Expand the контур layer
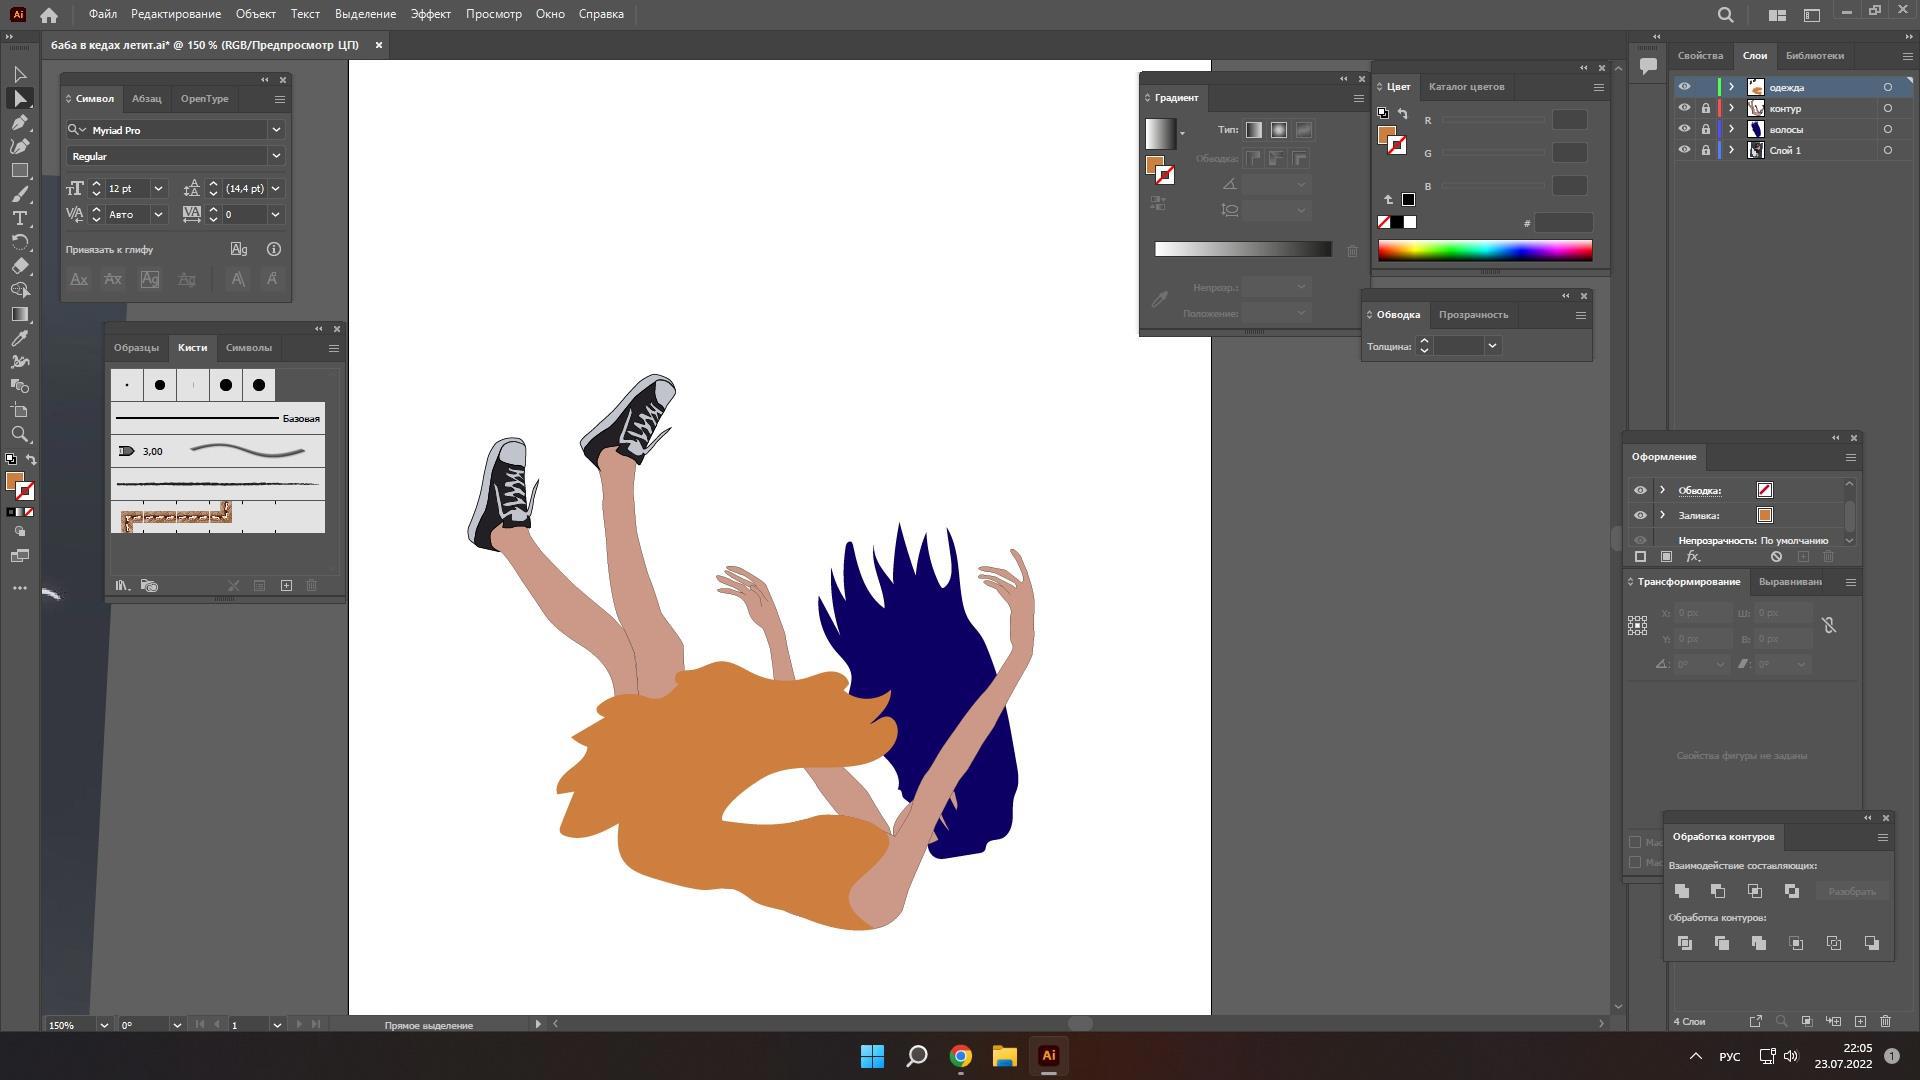The image size is (1920, 1080). pyautogui.click(x=1732, y=108)
